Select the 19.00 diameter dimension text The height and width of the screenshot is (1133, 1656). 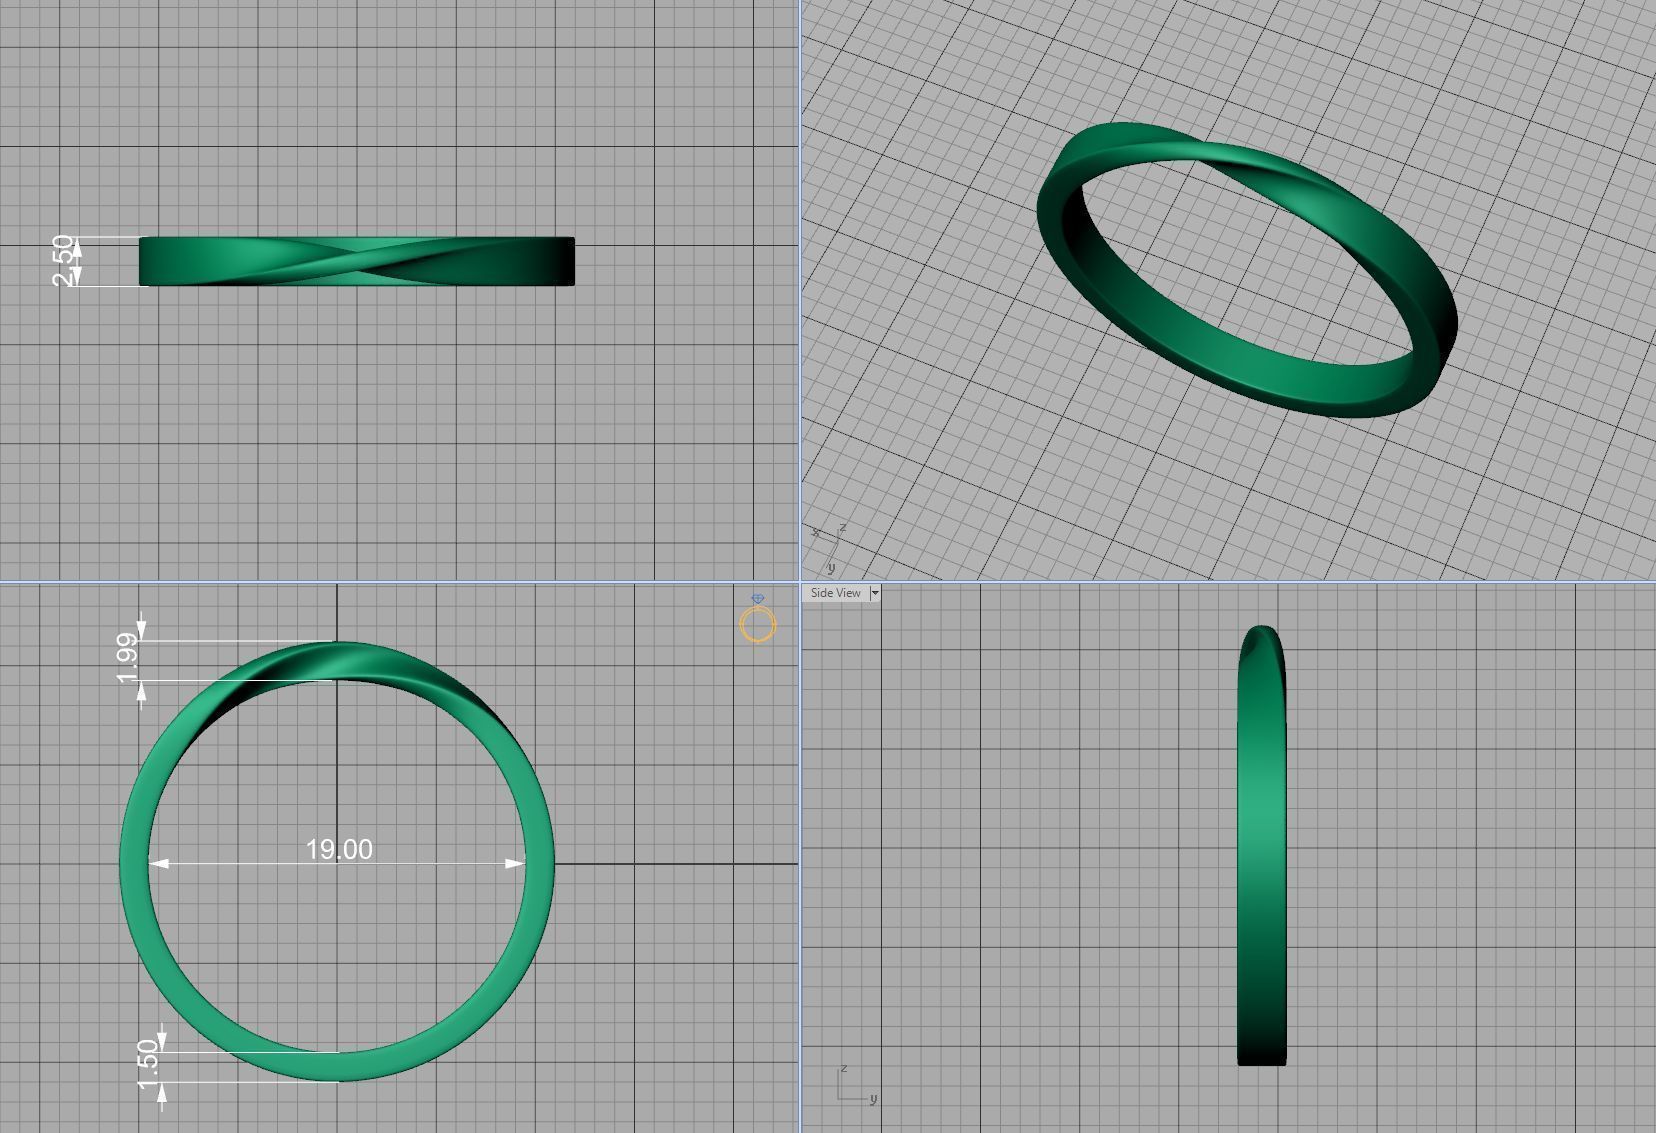click(339, 849)
